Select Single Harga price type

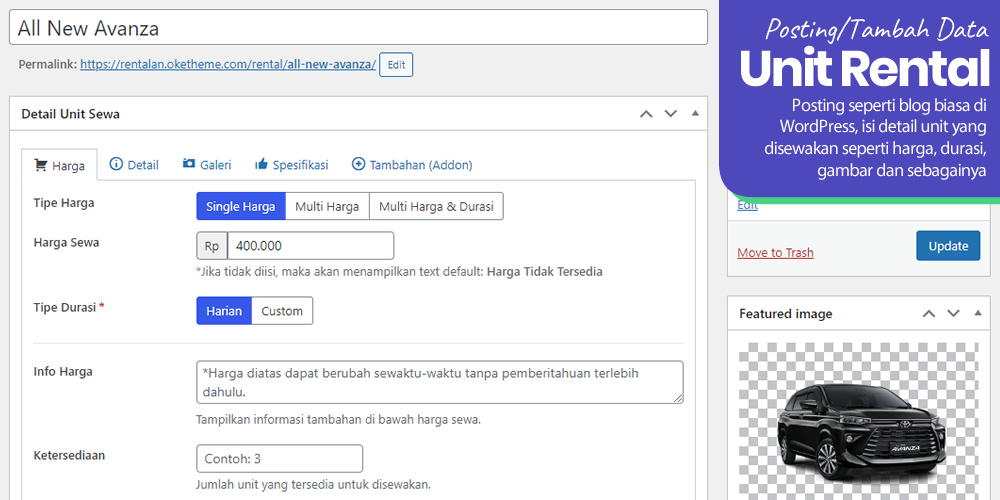(x=240, y=207)
